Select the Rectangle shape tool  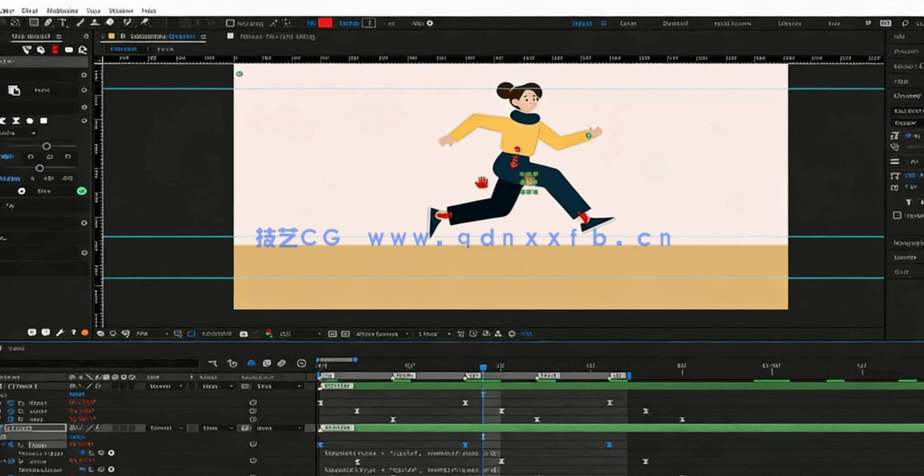pyautogui.click(x=33, y=22)
